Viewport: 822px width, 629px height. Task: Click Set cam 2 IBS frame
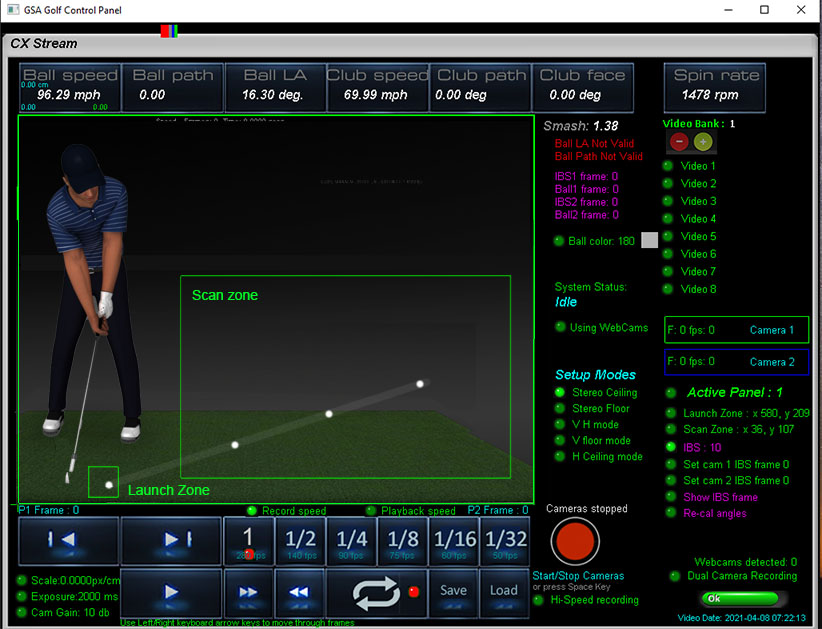[727, 480]
